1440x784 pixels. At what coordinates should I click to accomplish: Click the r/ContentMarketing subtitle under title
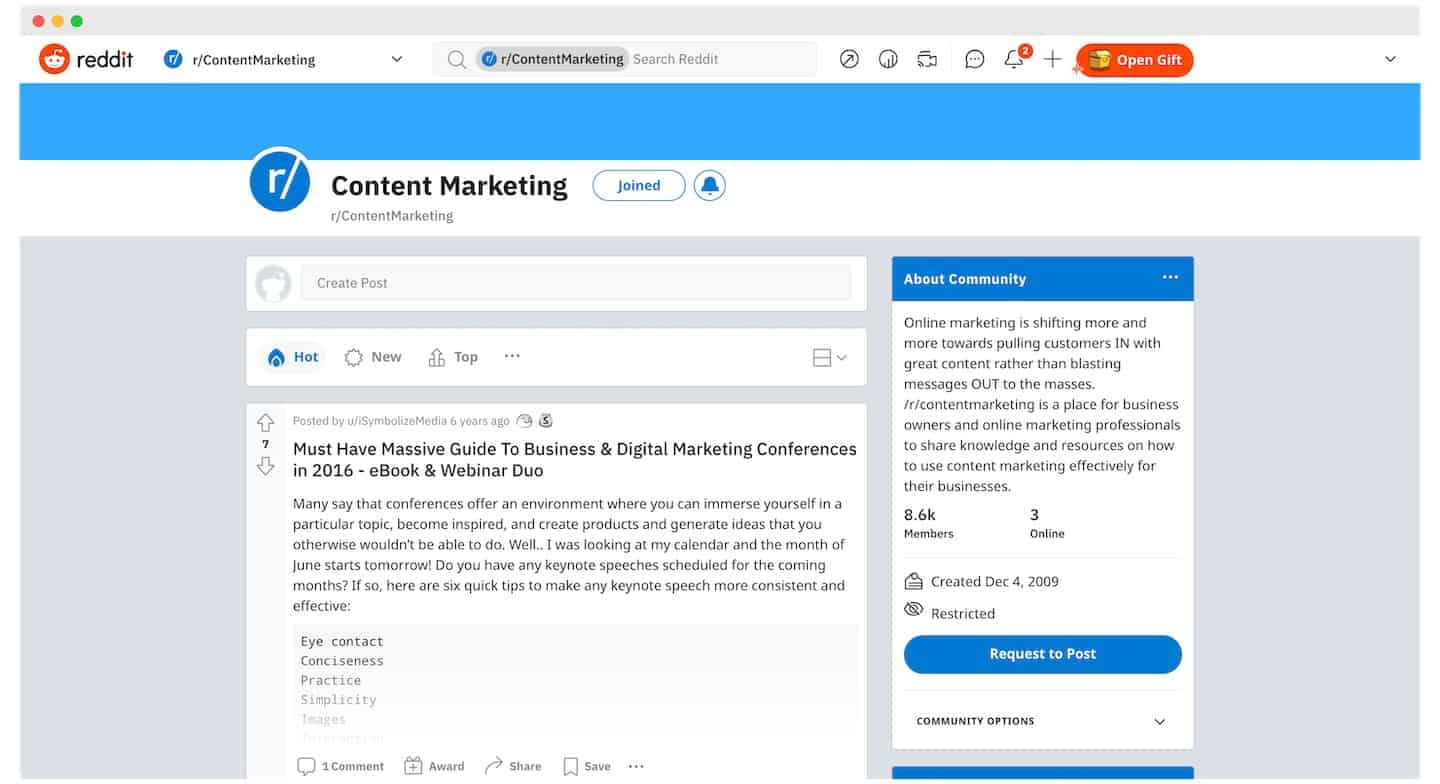392,216
